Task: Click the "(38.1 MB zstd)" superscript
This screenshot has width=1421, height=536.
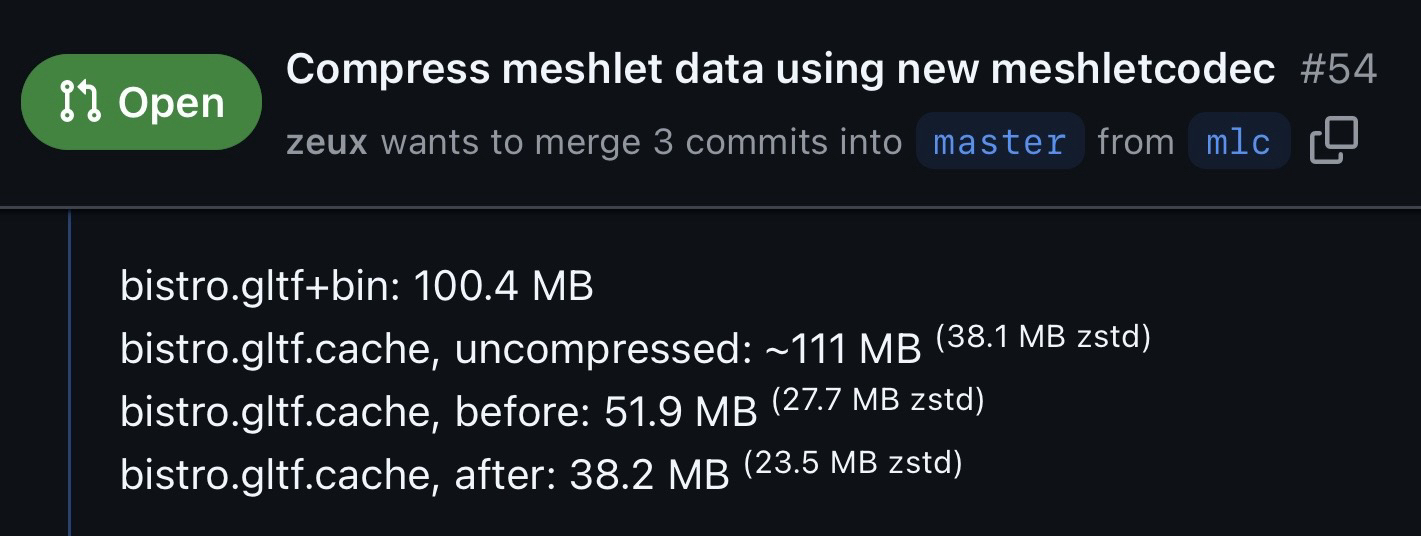Action: click(x=1043, y=337)
